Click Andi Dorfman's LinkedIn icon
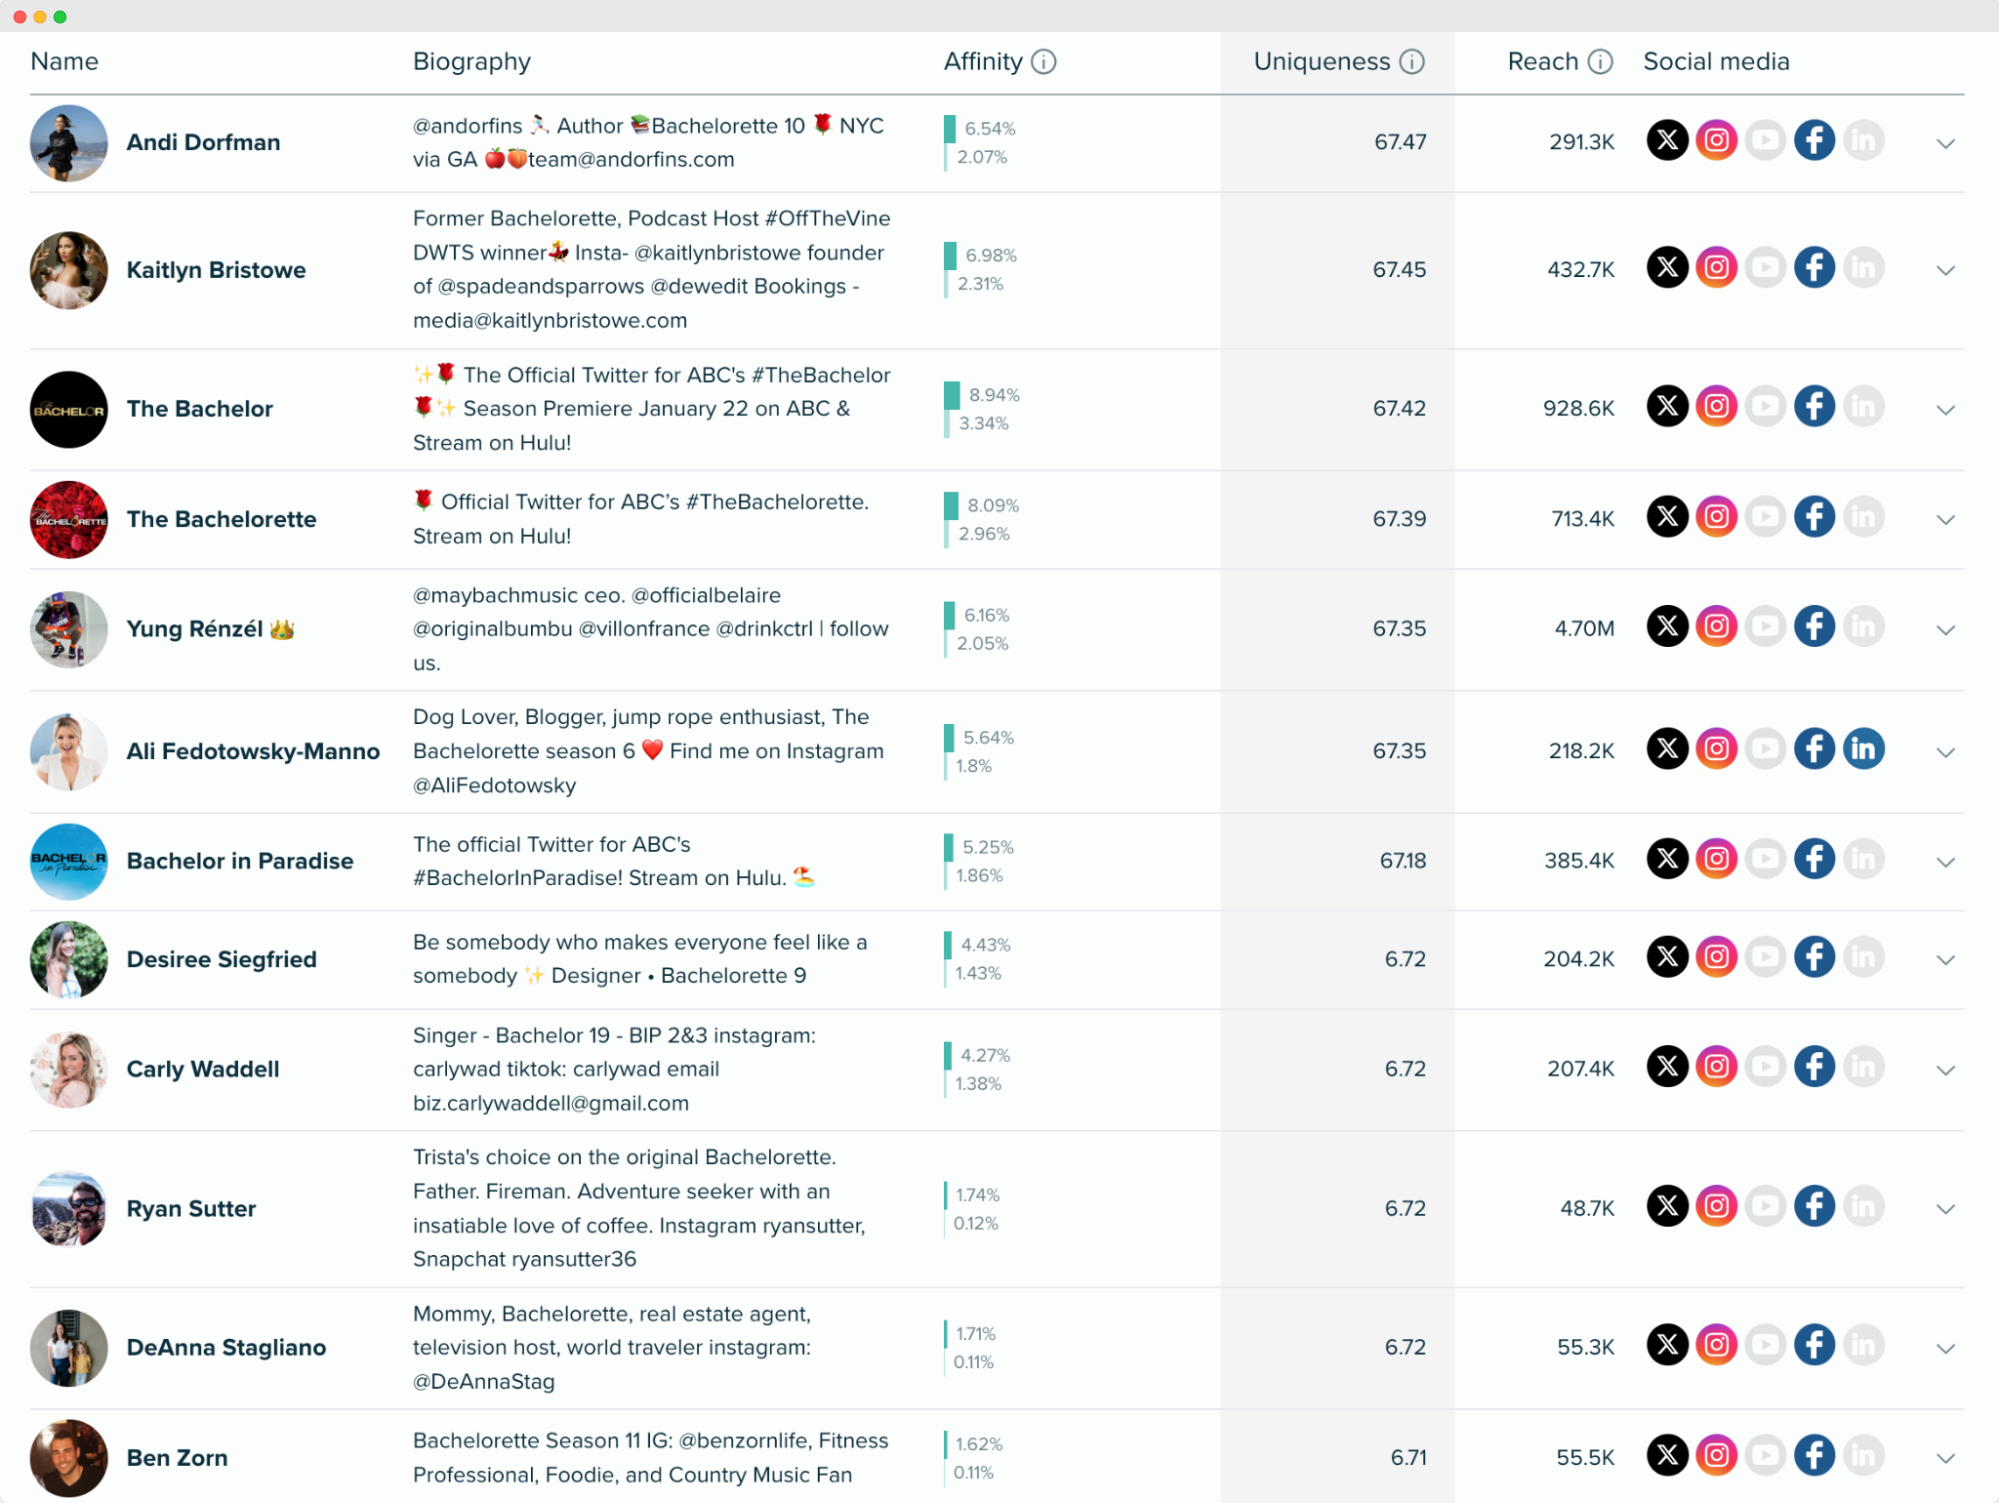 1863,141
